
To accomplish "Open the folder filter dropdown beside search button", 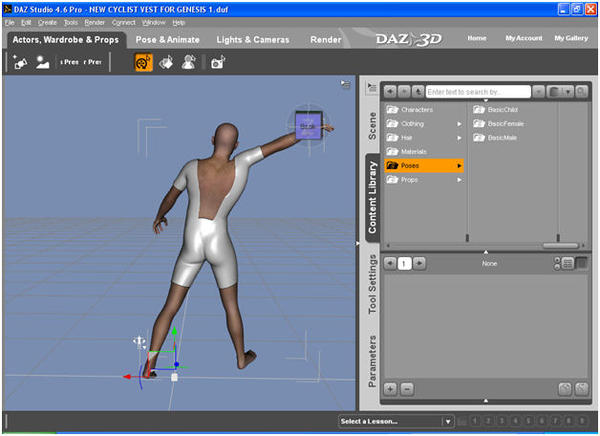I will (x=560, y=92).
